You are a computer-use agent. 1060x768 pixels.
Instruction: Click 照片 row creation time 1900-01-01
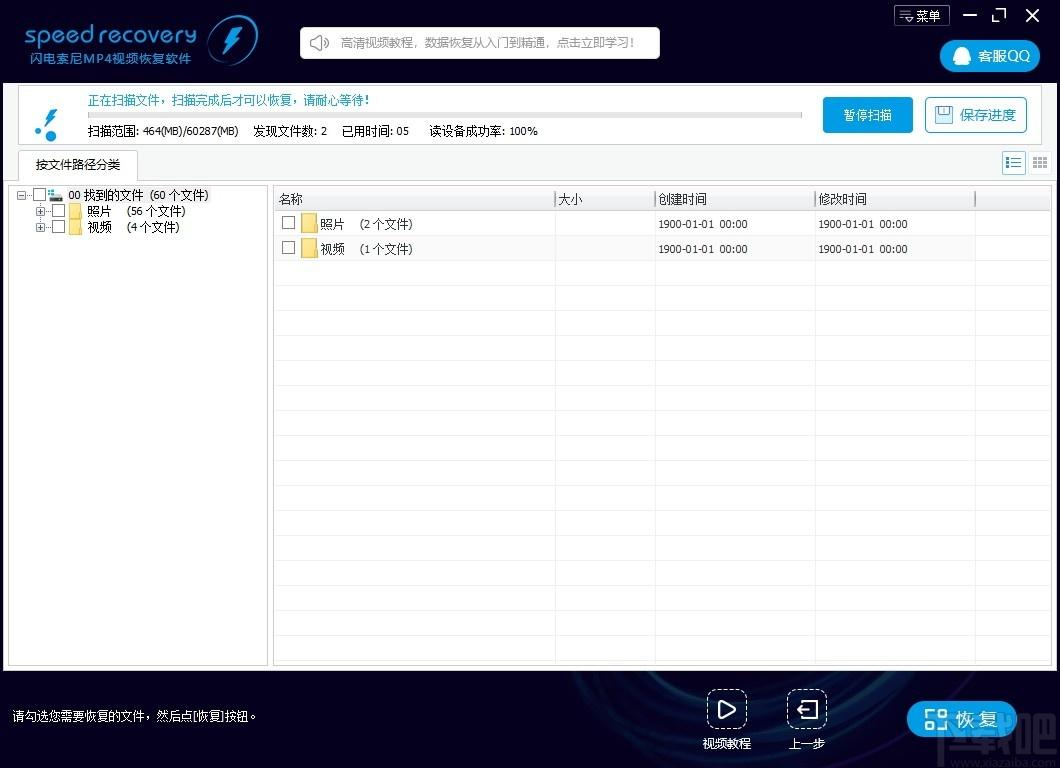(703, 224)
